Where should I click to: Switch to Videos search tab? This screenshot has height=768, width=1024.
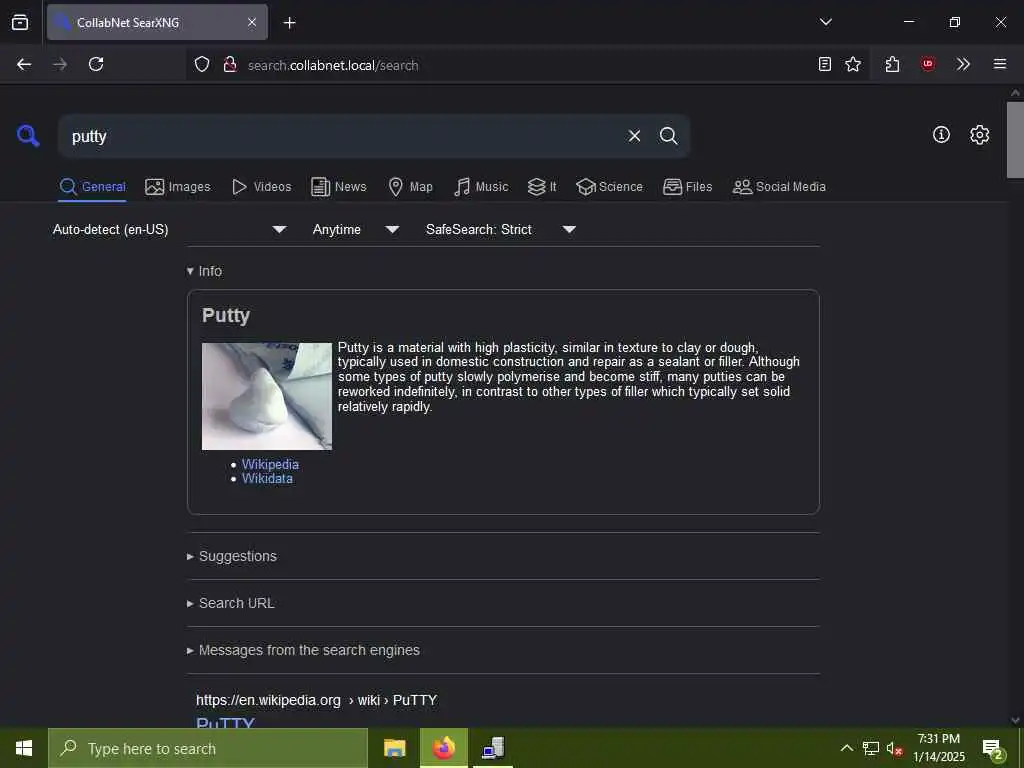tap(261, 187)
